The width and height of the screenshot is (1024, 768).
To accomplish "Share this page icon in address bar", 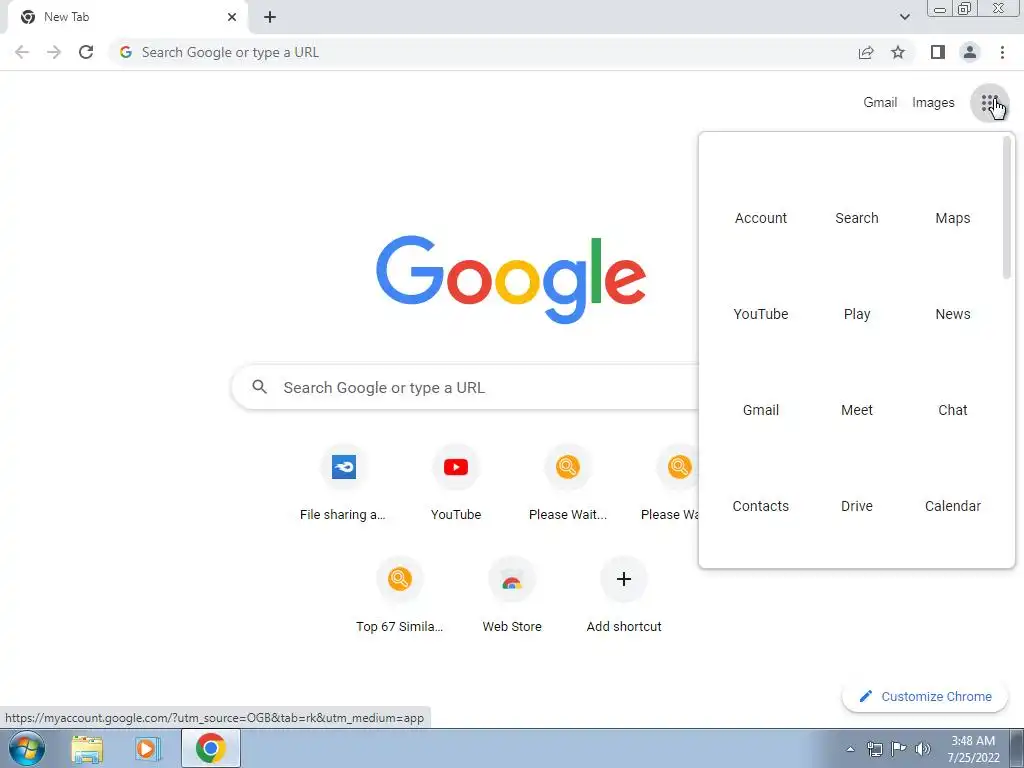I will coord(866,52).
